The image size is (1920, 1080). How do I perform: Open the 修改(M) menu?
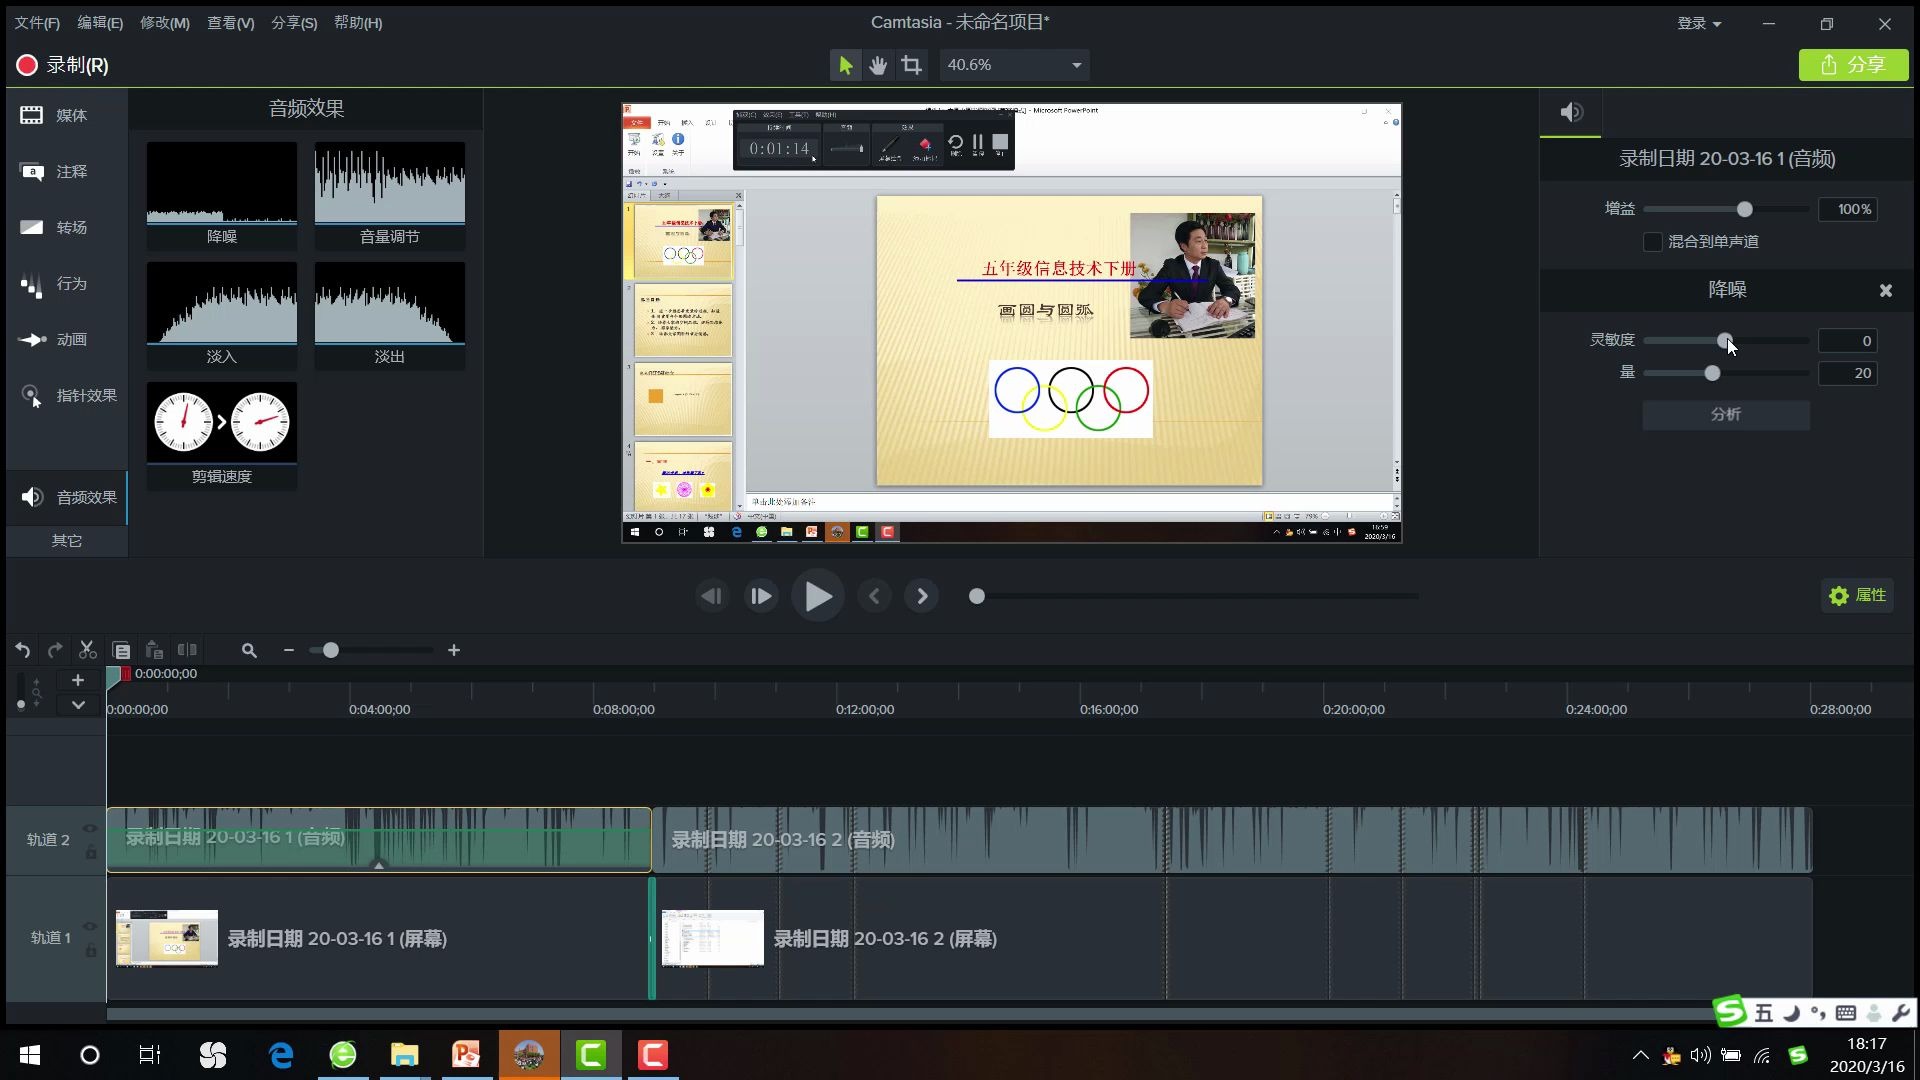(164, 23)
